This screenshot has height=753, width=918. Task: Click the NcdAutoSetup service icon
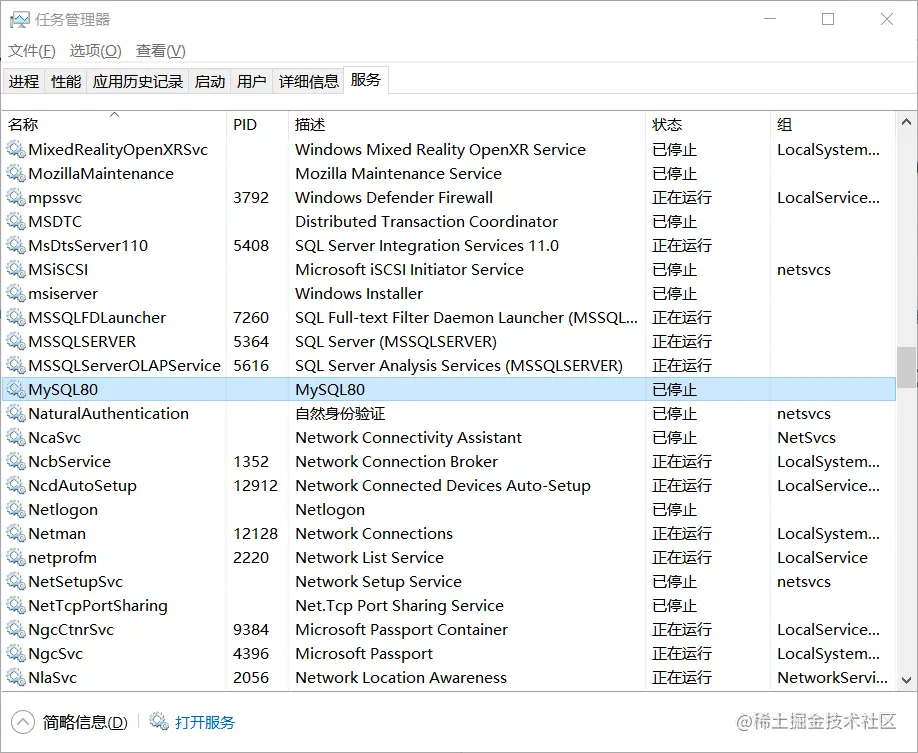pyautogui.click(x=16, y=485)
